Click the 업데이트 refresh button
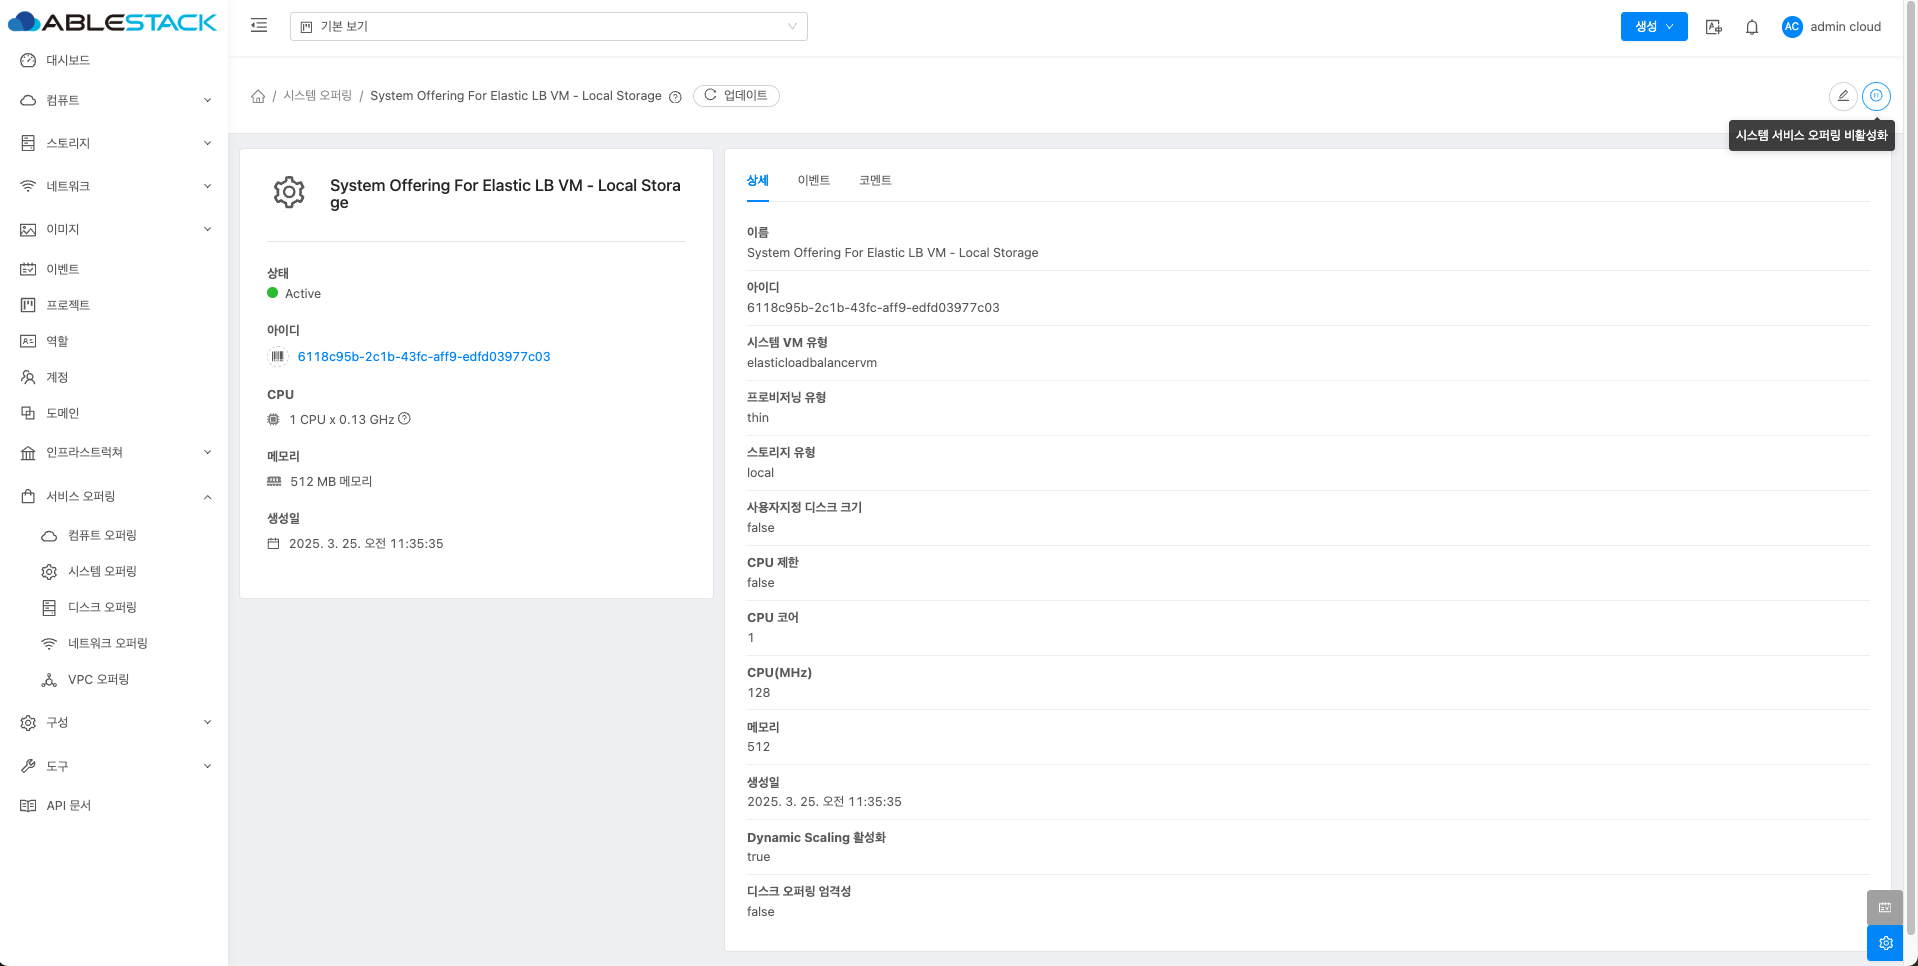The height and width of the screenshot is (966, 1918). point(736,96)
